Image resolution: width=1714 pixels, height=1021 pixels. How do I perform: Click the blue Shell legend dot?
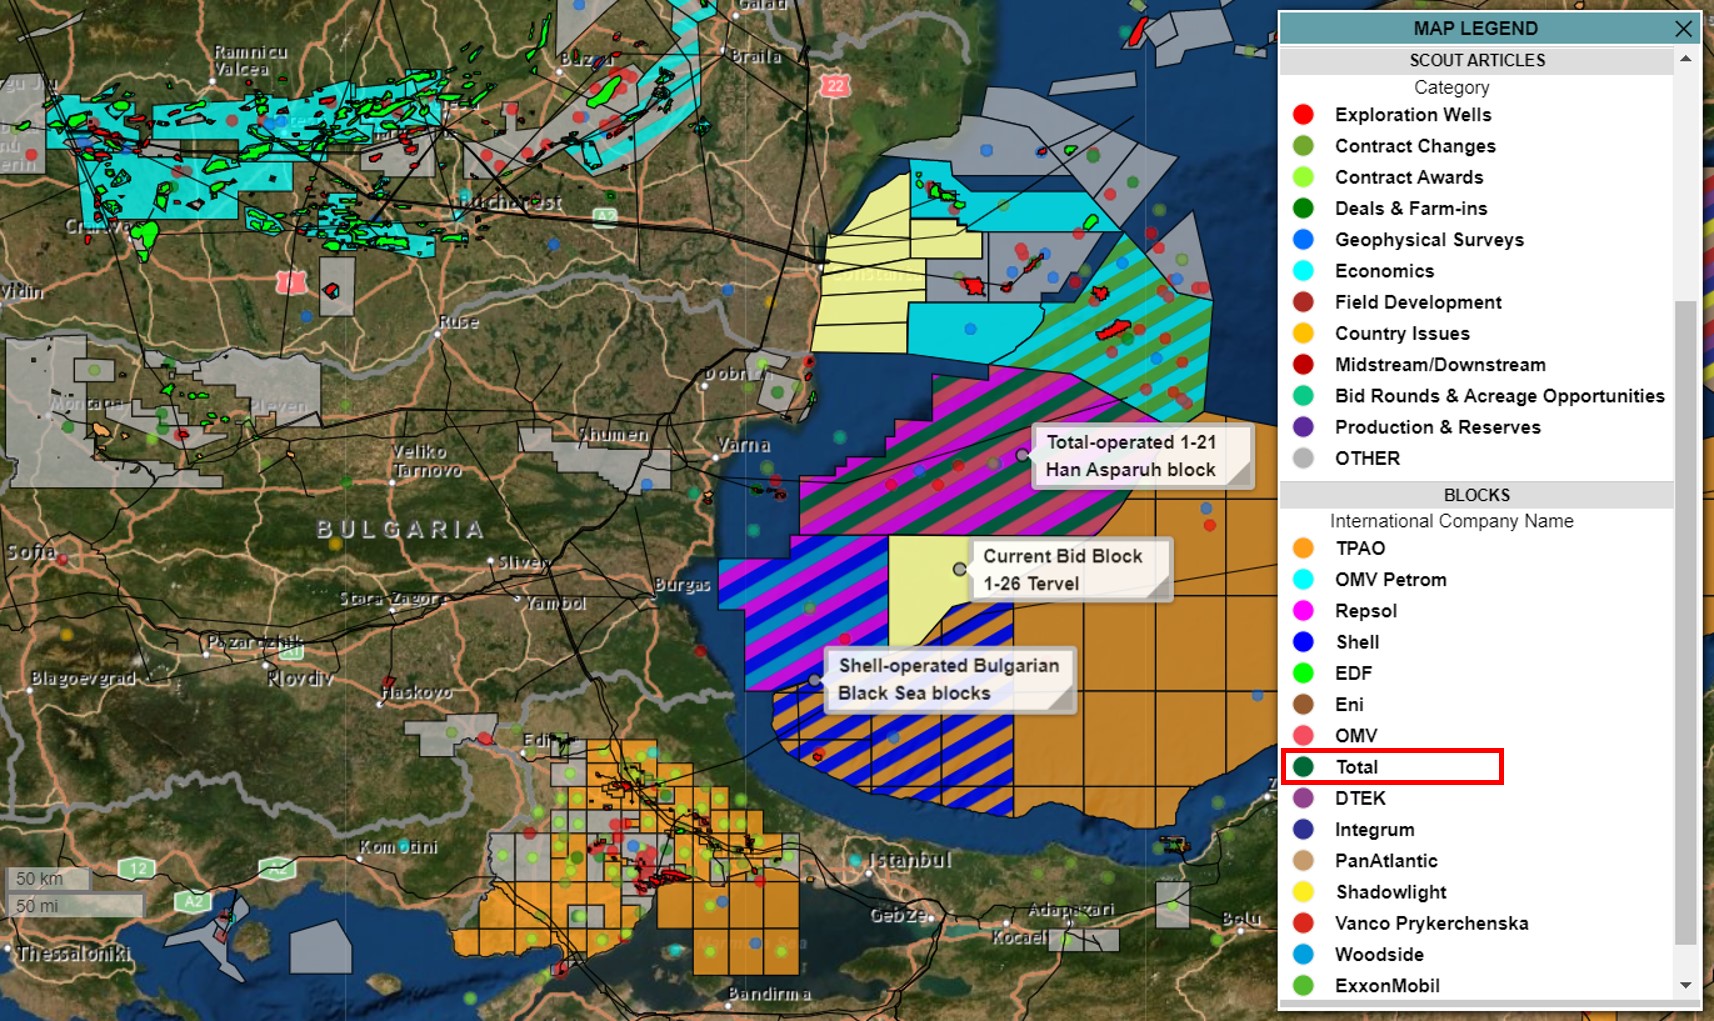click(x=1303, y=642)
